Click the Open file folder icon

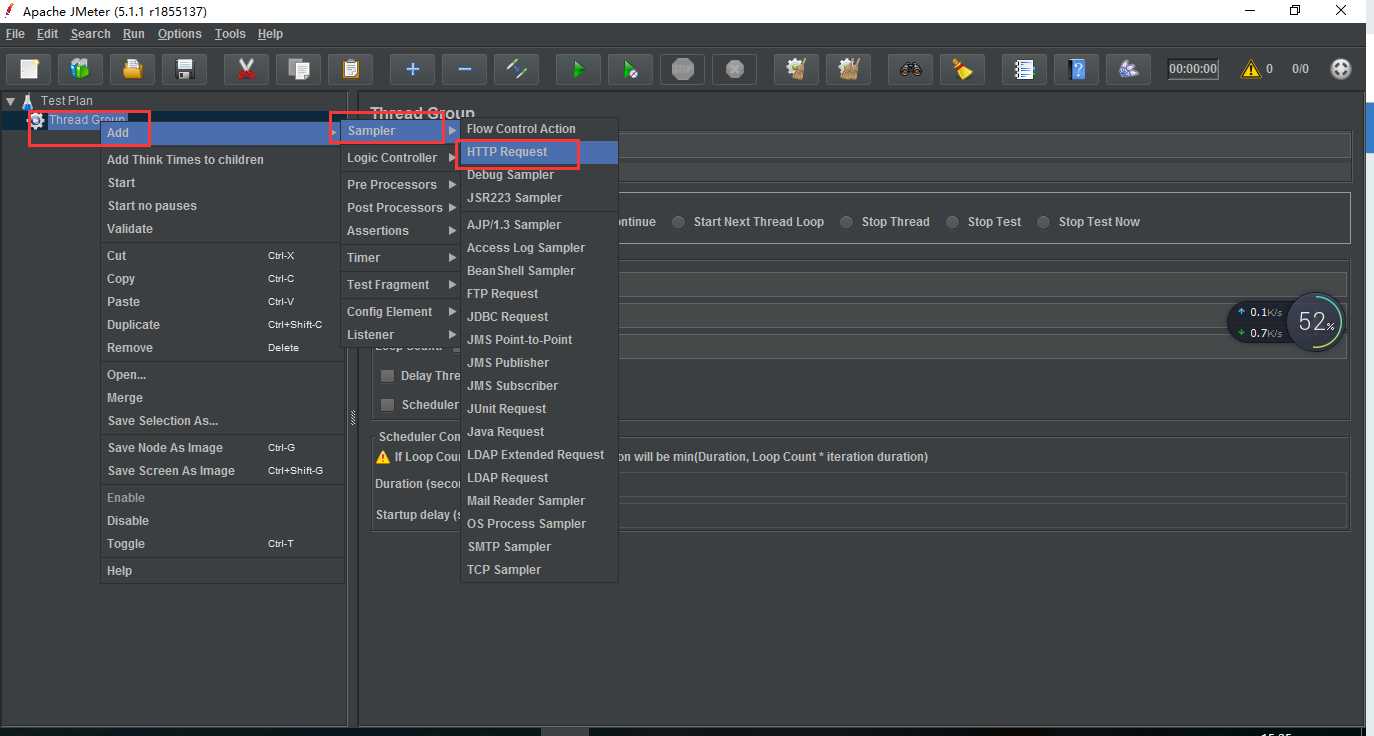click(x=132, y=69)
